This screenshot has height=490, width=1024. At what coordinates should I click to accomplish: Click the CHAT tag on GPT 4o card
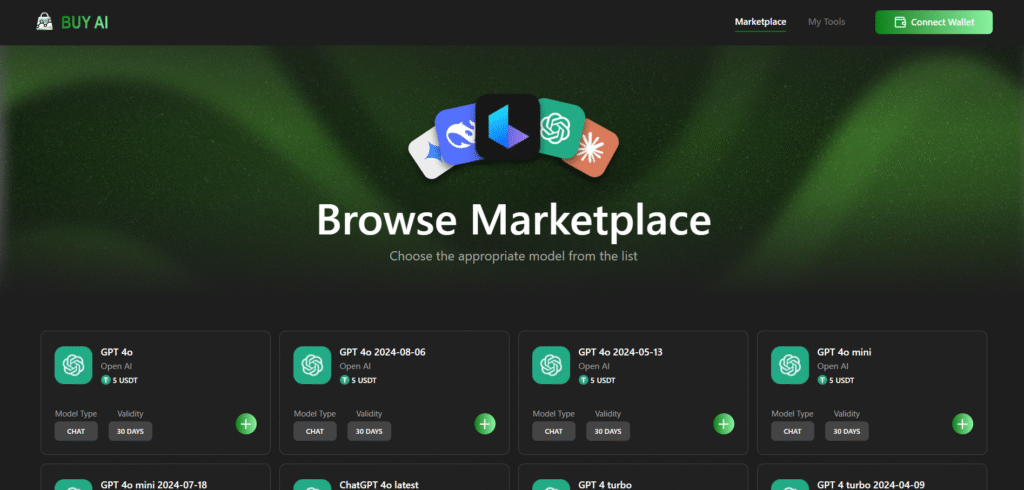[76, 431]
